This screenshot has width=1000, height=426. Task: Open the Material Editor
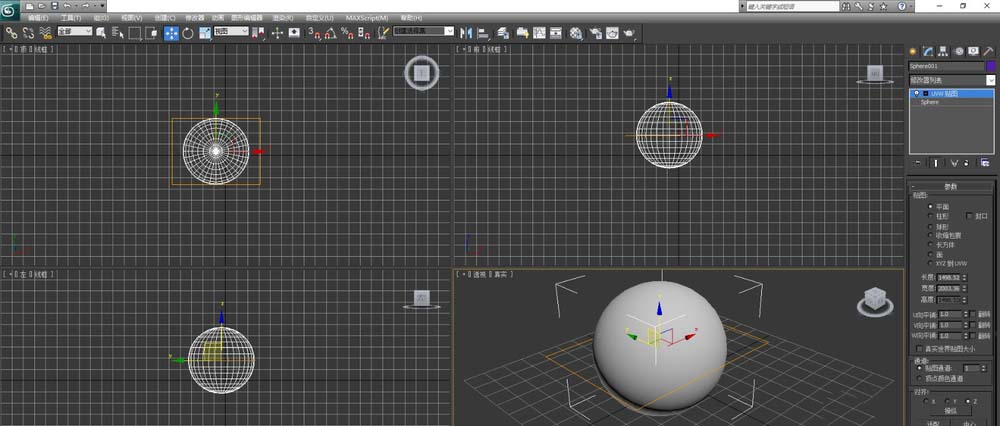click(576, 33)
